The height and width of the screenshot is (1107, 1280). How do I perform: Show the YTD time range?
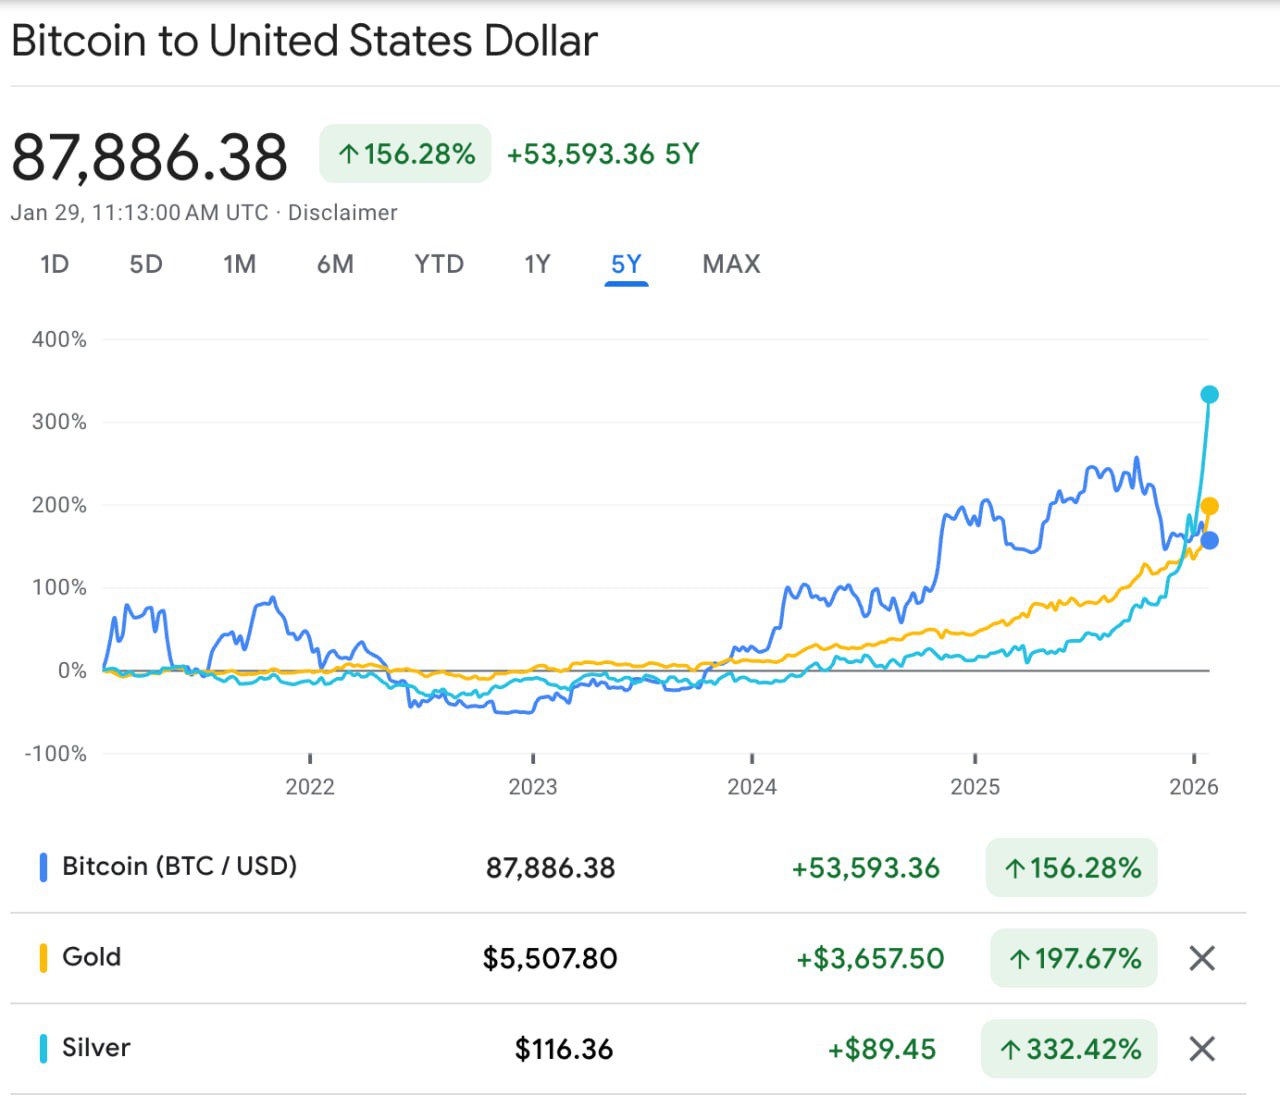coord(439,264)
